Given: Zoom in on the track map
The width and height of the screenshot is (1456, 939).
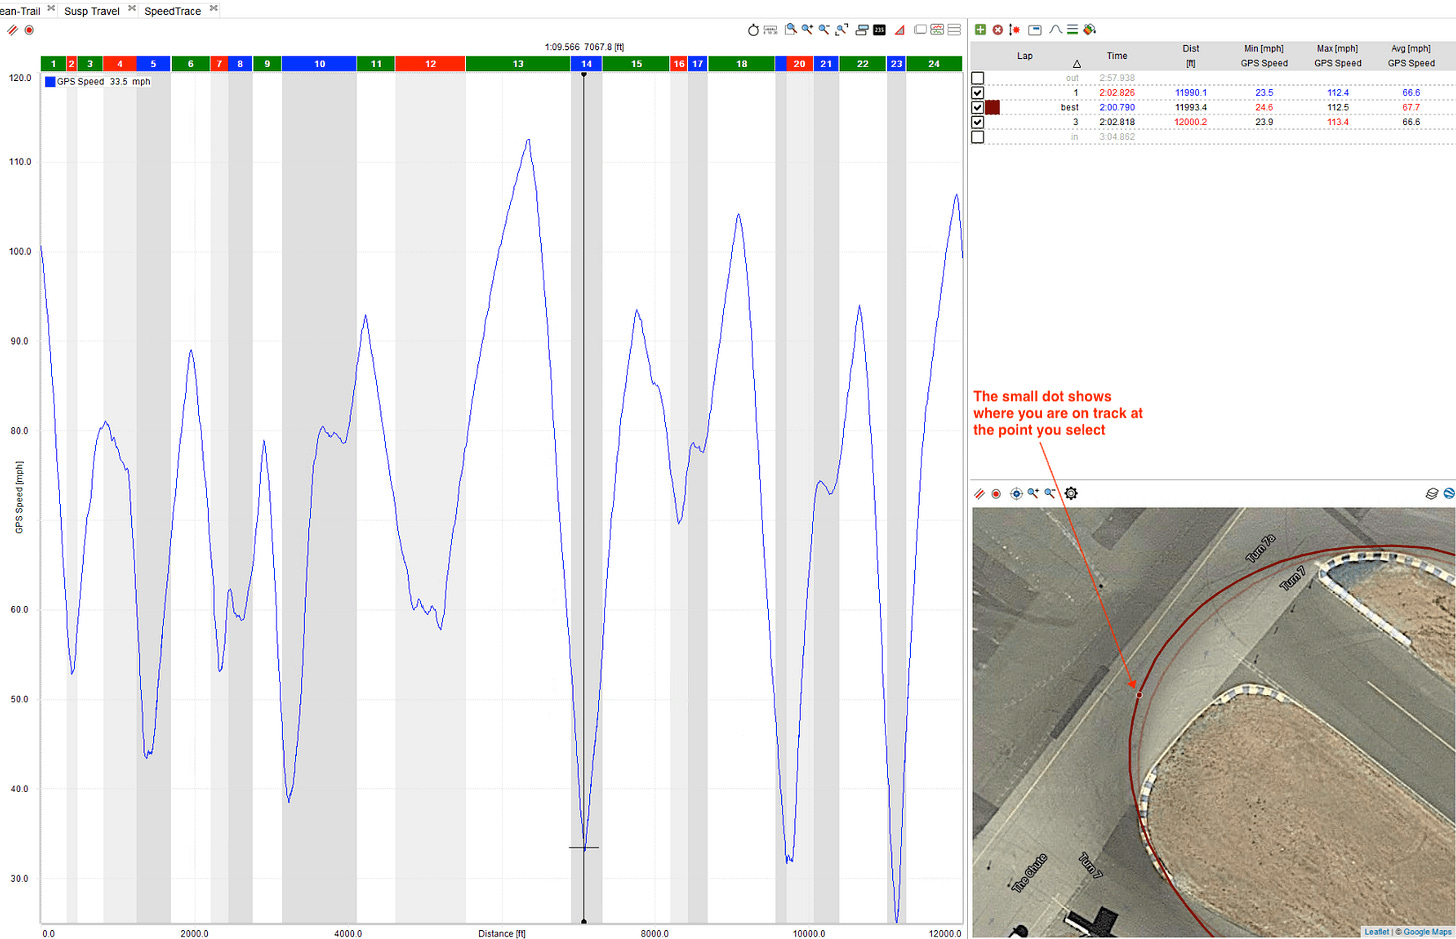Looking at the screenshot, I should tap(1033, 494).
